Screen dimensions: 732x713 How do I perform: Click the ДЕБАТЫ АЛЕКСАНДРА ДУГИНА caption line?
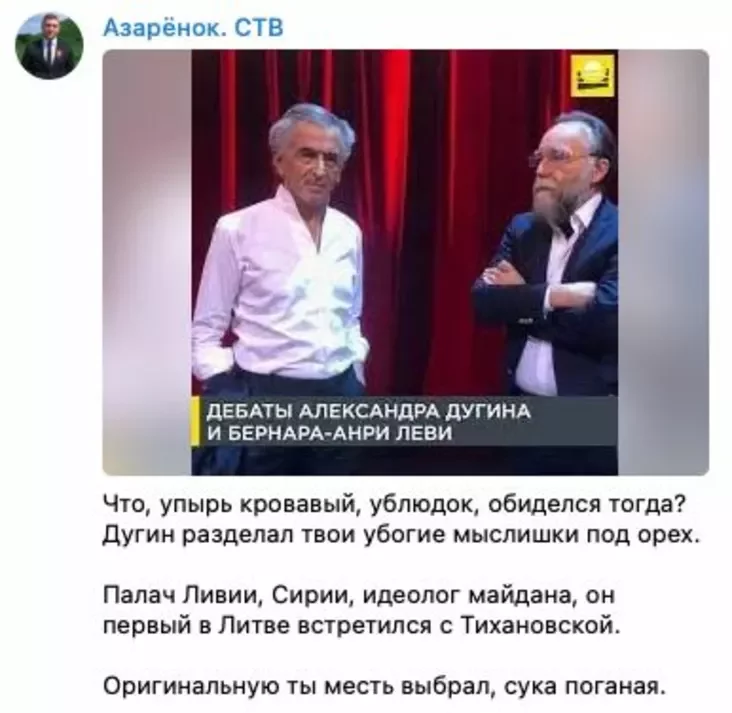(368, 412)
